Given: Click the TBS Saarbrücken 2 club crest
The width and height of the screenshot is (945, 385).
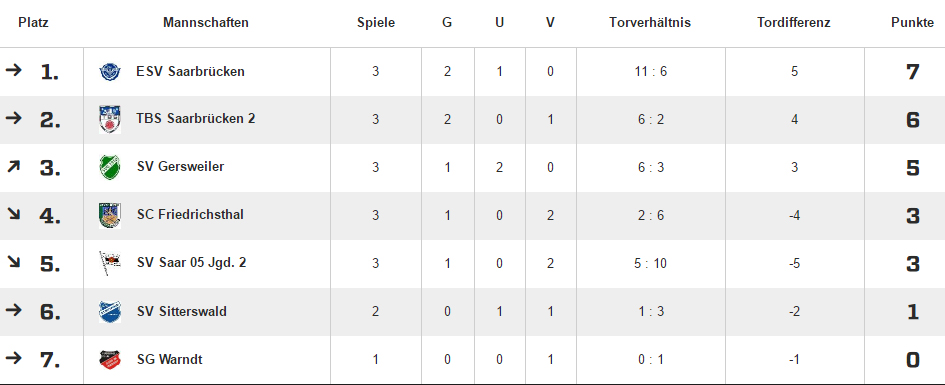Looking at the screenshot, I should pyautogui.click(x=110, y=119).
